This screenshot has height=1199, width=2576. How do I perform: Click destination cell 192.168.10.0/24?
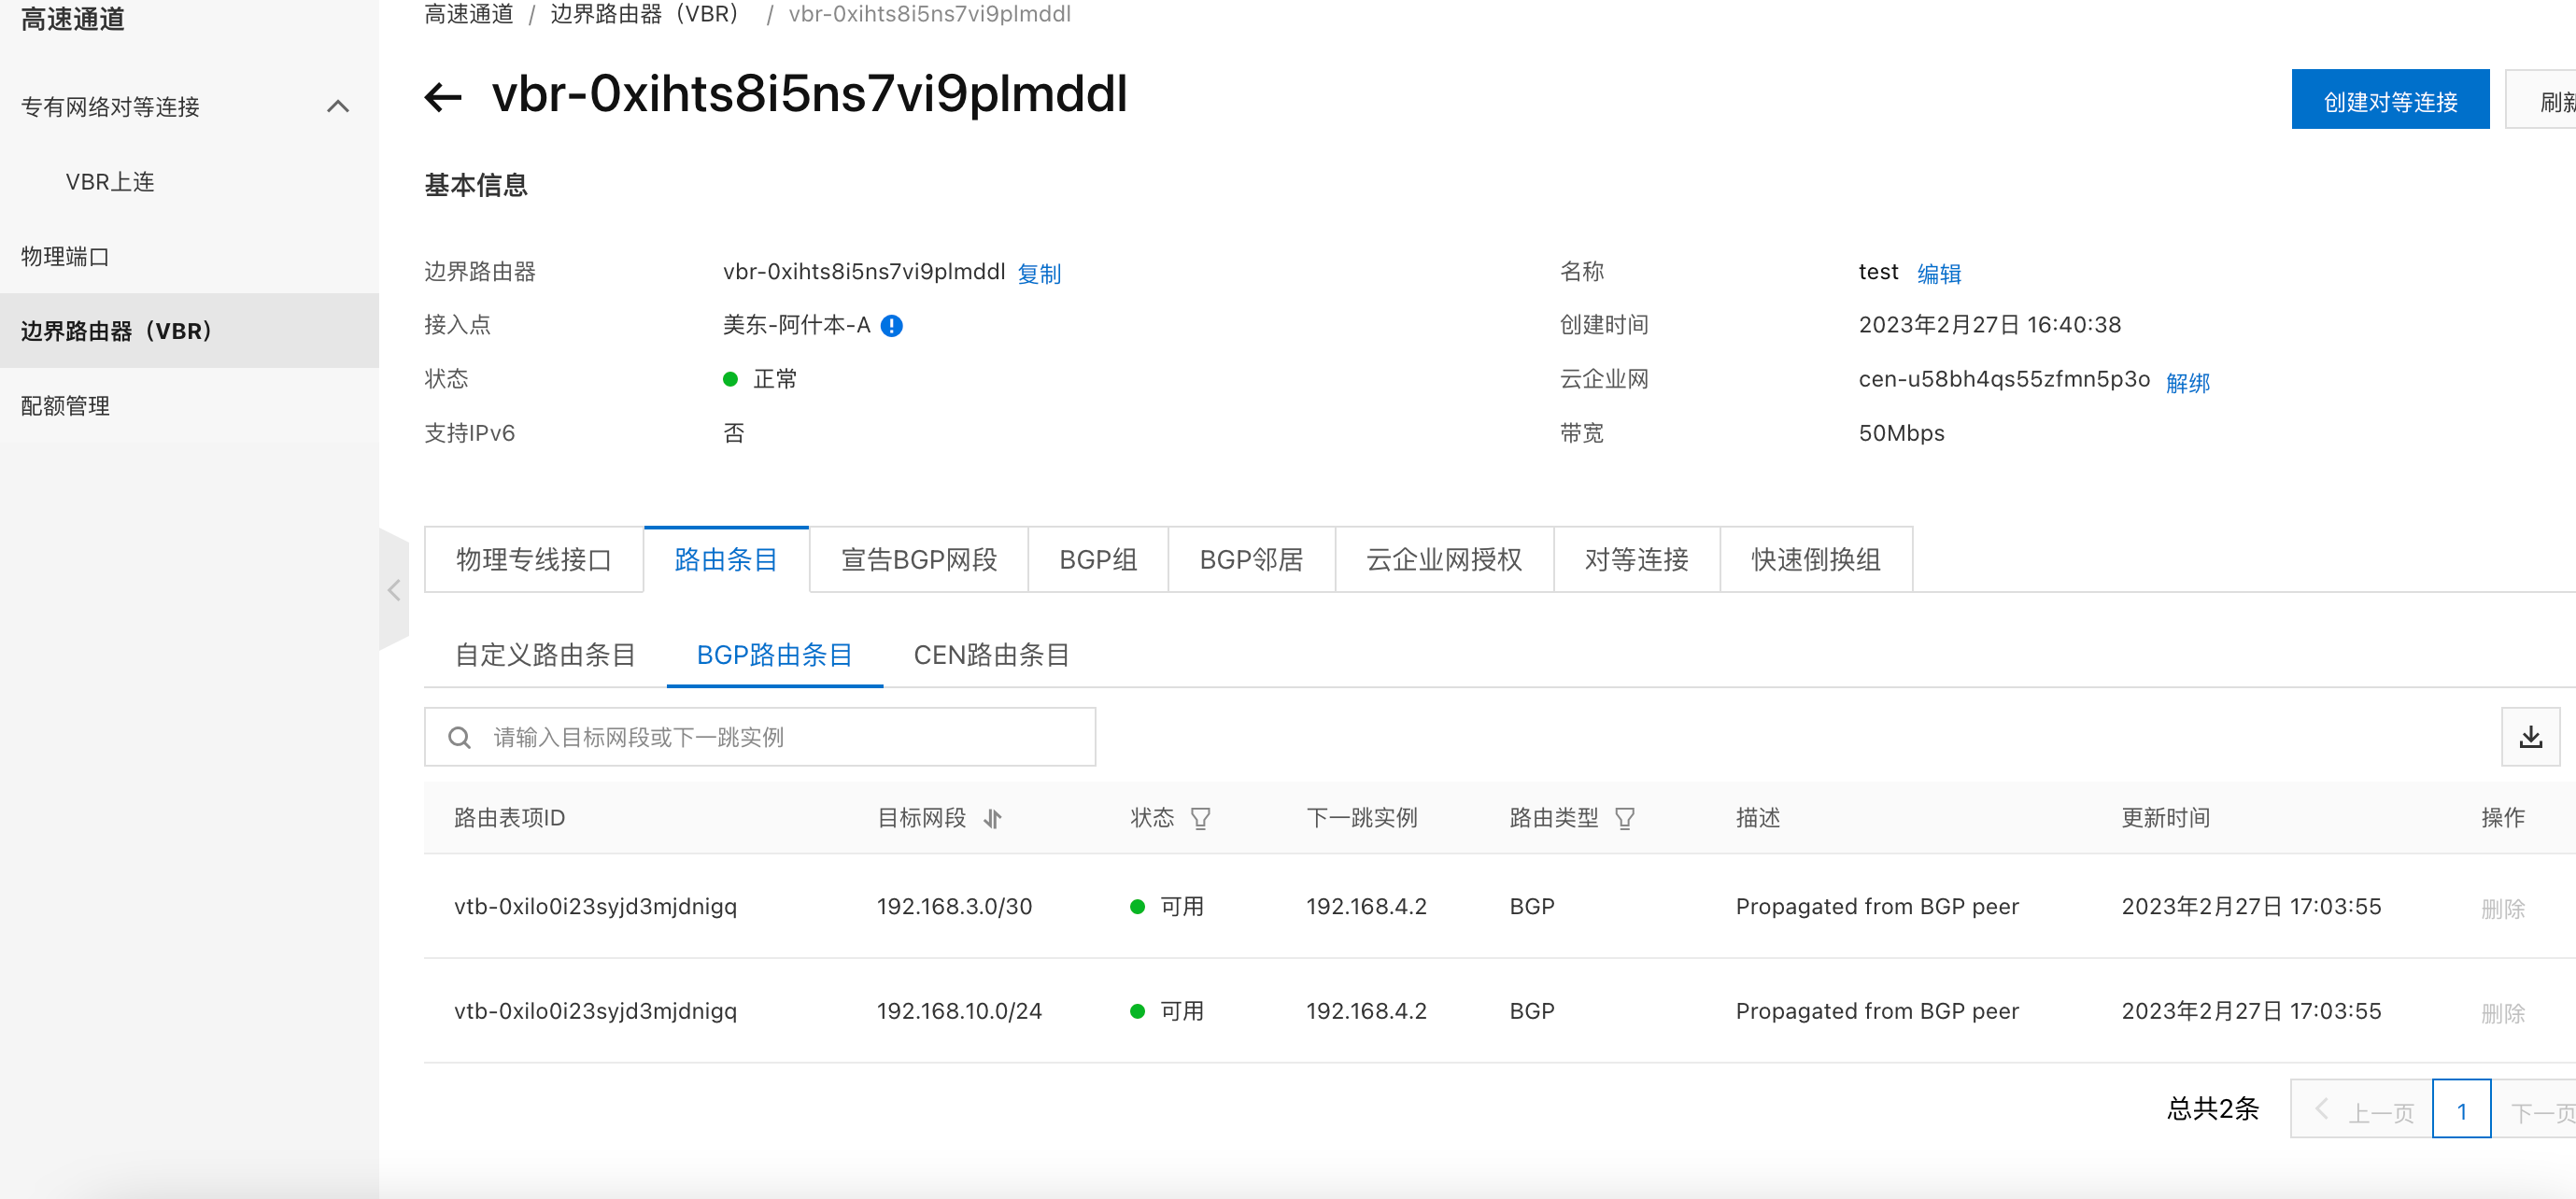[x=959, y=1012]
